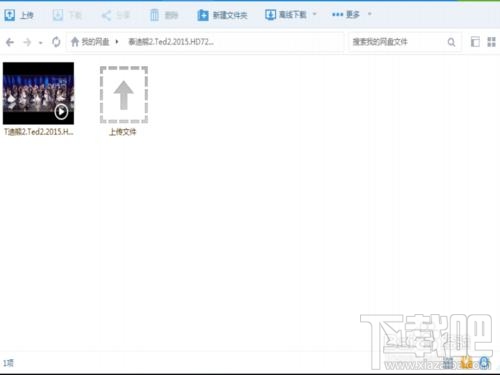Toggle the preview pane layout icon
Screen dimensions: 500x375
[475, 42]
